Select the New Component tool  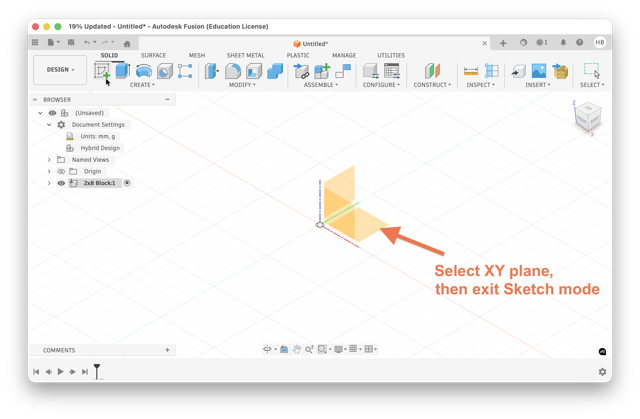[322, 71]
